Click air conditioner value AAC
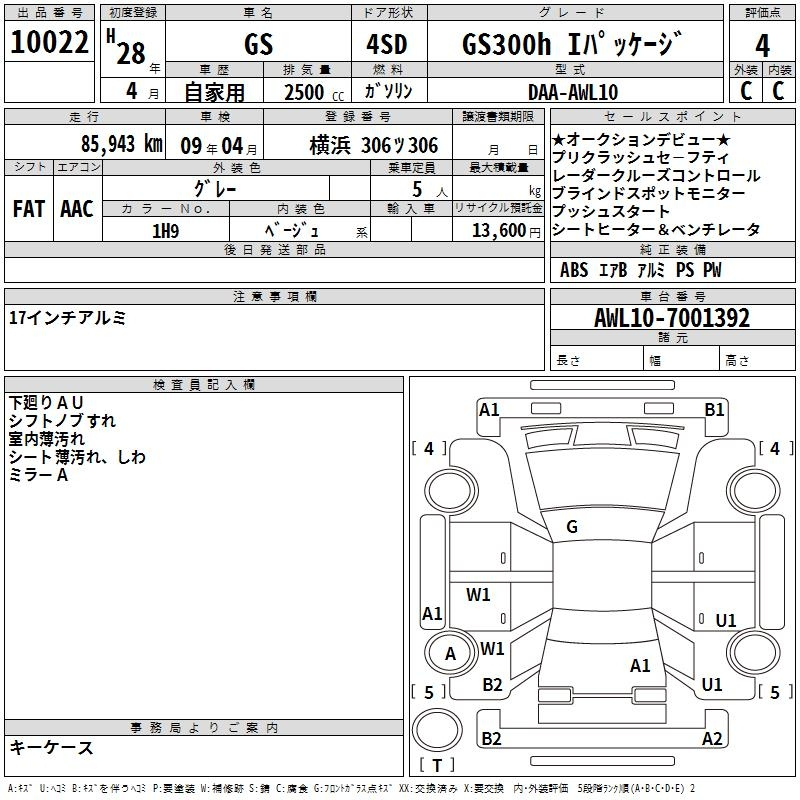 (x=77, y=209)
